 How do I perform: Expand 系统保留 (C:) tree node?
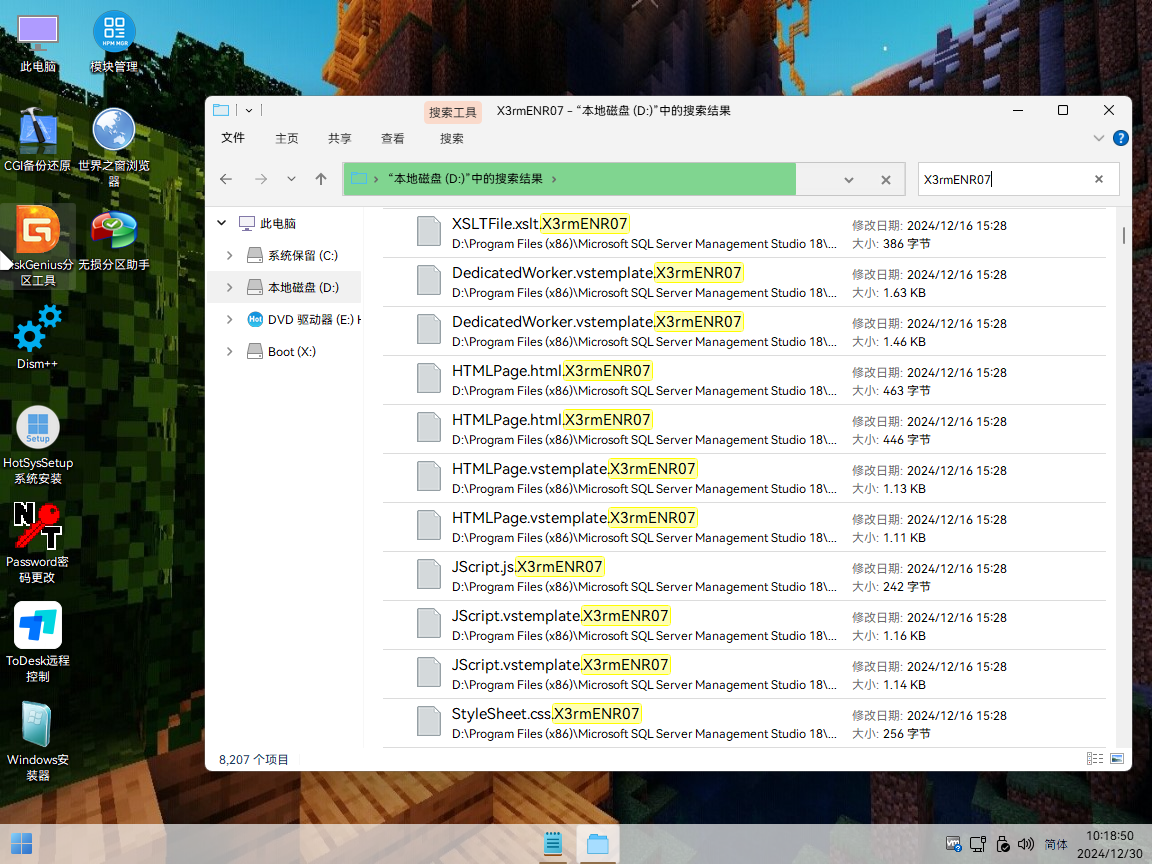coord(230,256)
